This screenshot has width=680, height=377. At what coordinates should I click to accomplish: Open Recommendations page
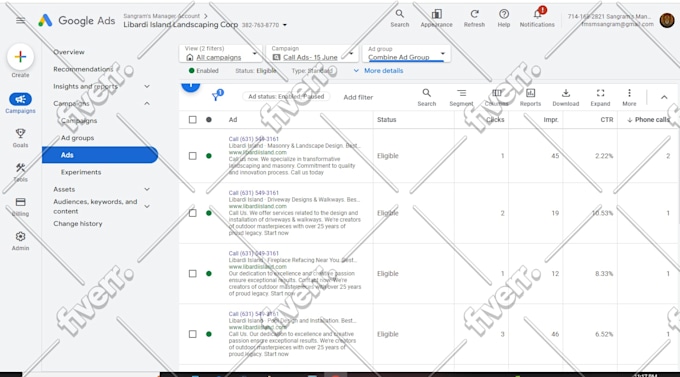[83, 69]
